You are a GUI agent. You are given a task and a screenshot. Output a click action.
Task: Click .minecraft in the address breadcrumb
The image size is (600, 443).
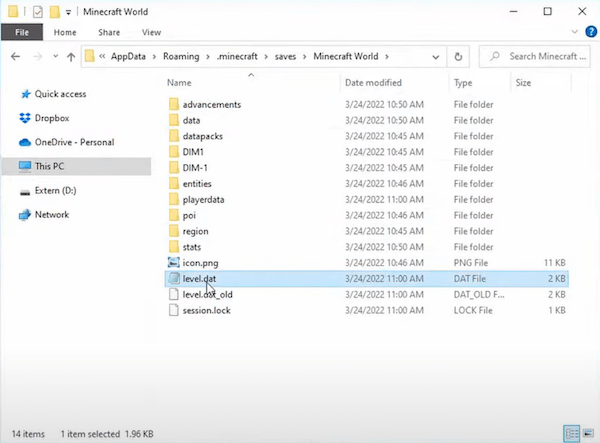click(x=237, y=57)
